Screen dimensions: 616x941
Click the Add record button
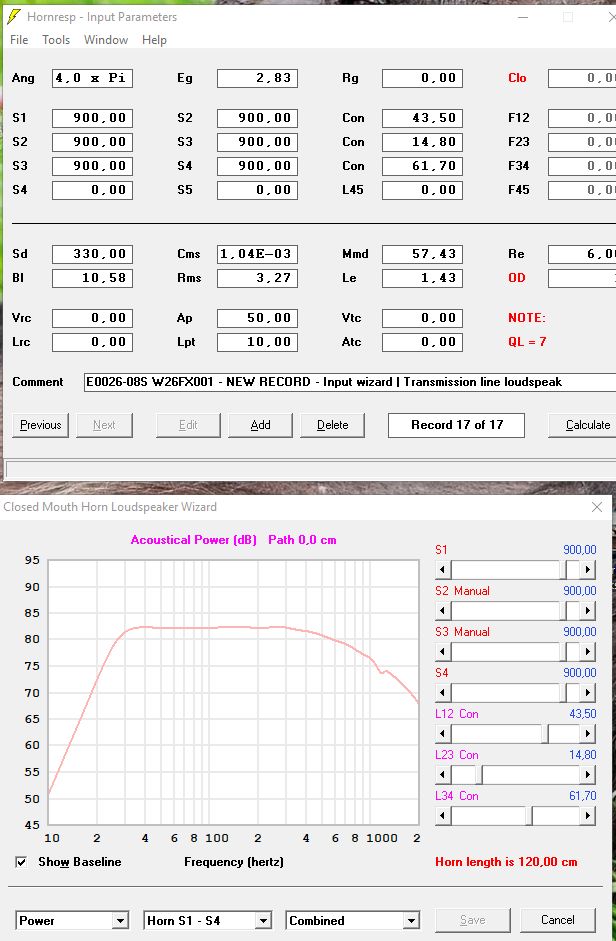point(260,425)
